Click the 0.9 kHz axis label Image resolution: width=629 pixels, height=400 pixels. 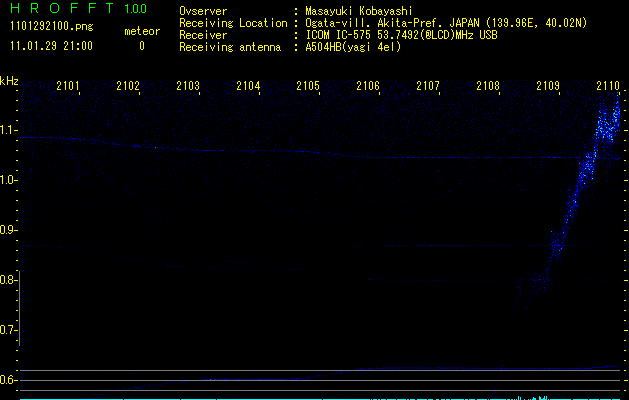7,230
